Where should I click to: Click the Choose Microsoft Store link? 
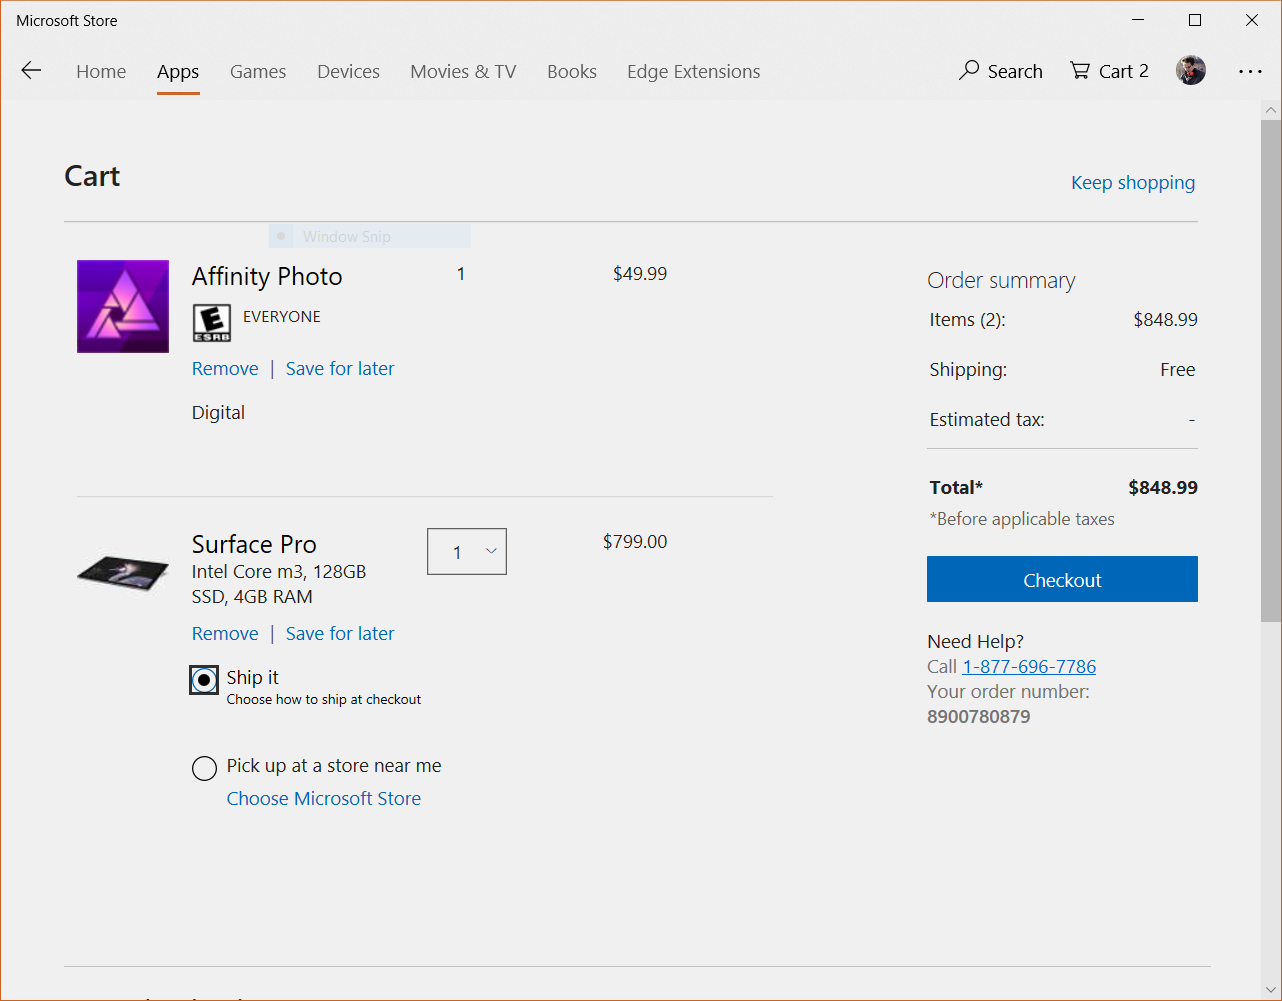pyautogui.click(x=323, y=799)
